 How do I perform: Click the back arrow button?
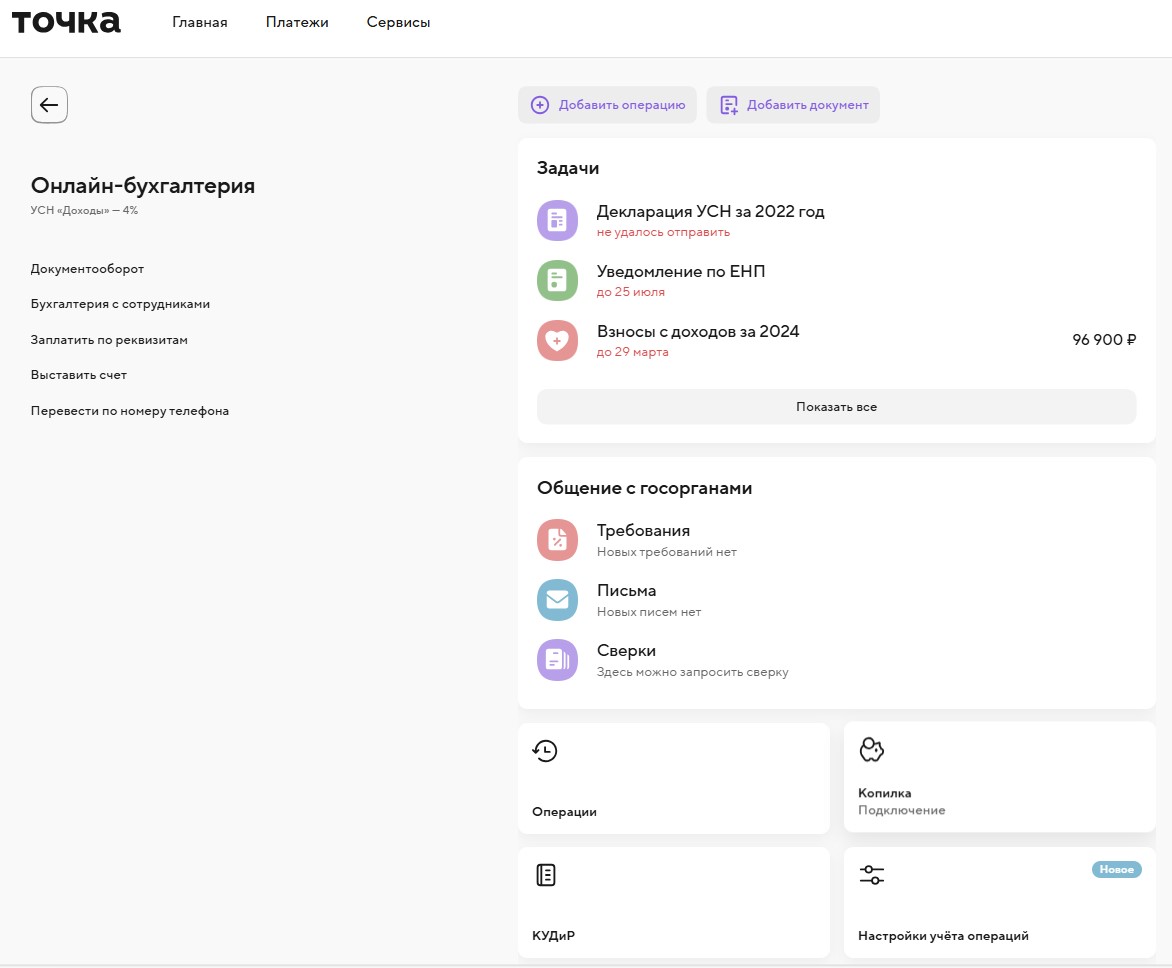pos(49,105)
